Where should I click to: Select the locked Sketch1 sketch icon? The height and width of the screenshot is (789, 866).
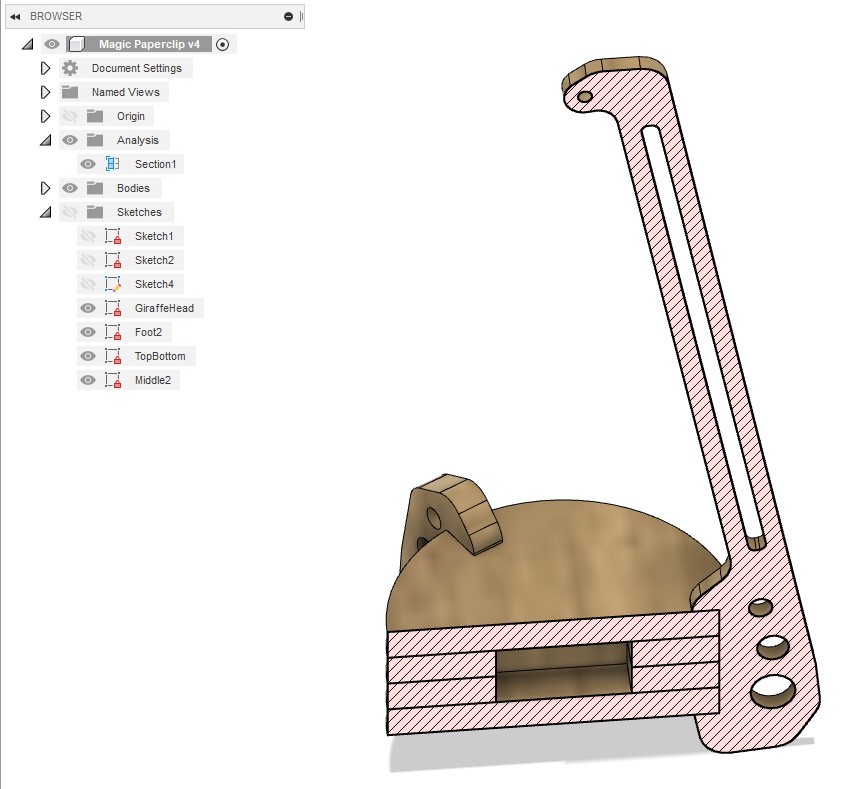(x=113, y=235)
